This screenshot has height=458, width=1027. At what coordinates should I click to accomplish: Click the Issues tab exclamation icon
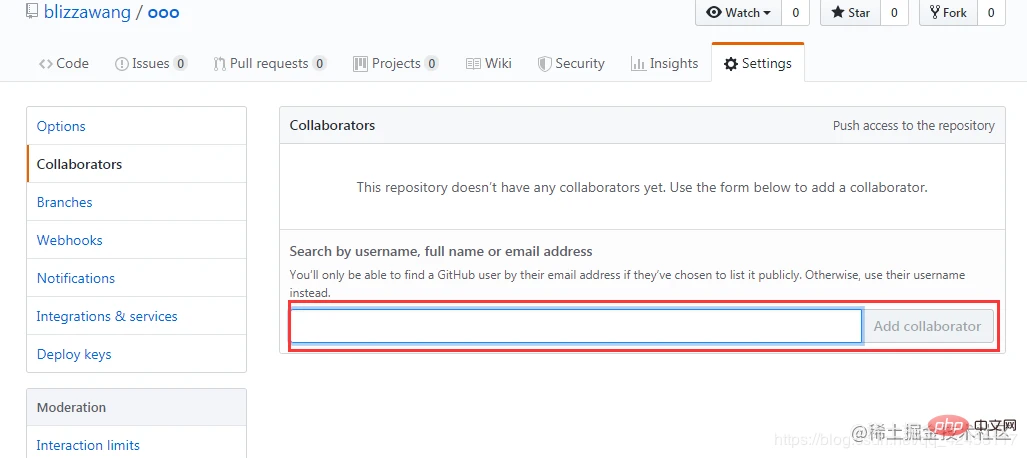coord(122,63)
